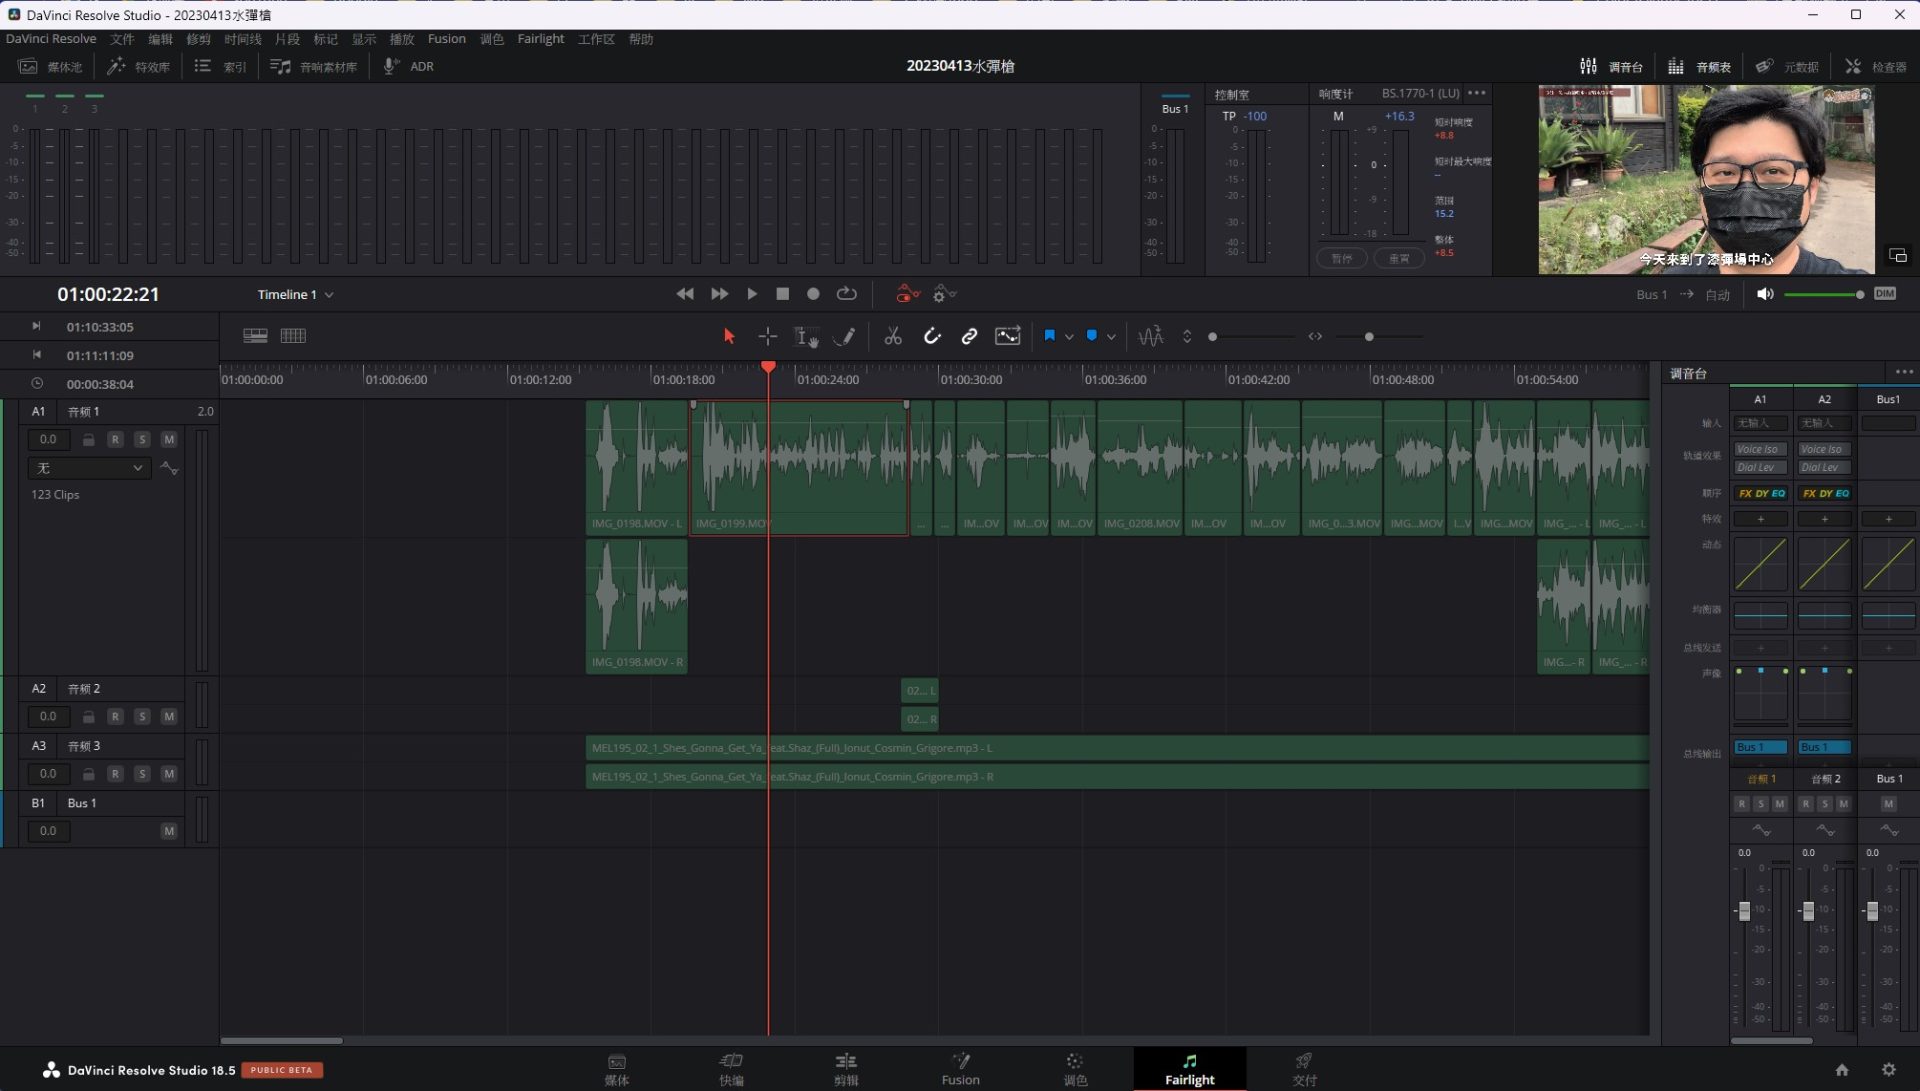Open marker color dropdown arrow
Screen dimensions: 1920x1091
click(x=1111, y=337)
